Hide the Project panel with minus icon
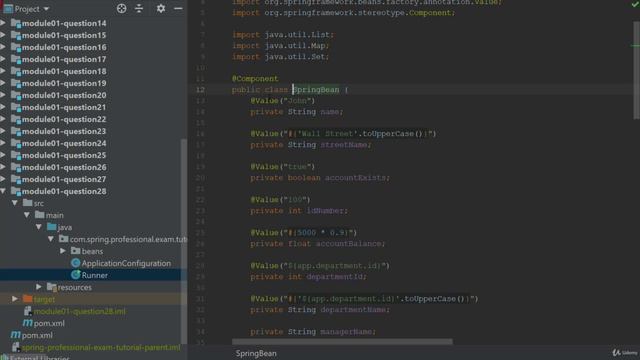The height and width of the screenshot is (360, 640). coord(178,8)
